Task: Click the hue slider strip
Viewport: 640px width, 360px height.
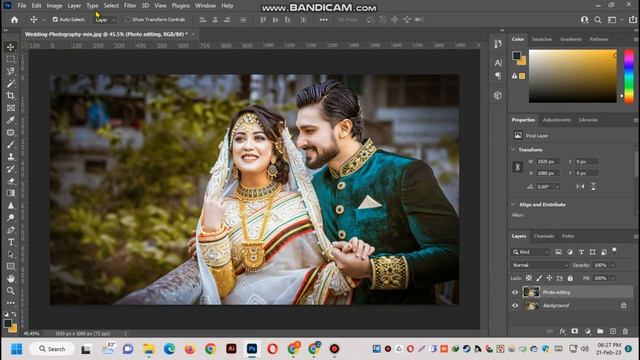Action: [629, 76]
